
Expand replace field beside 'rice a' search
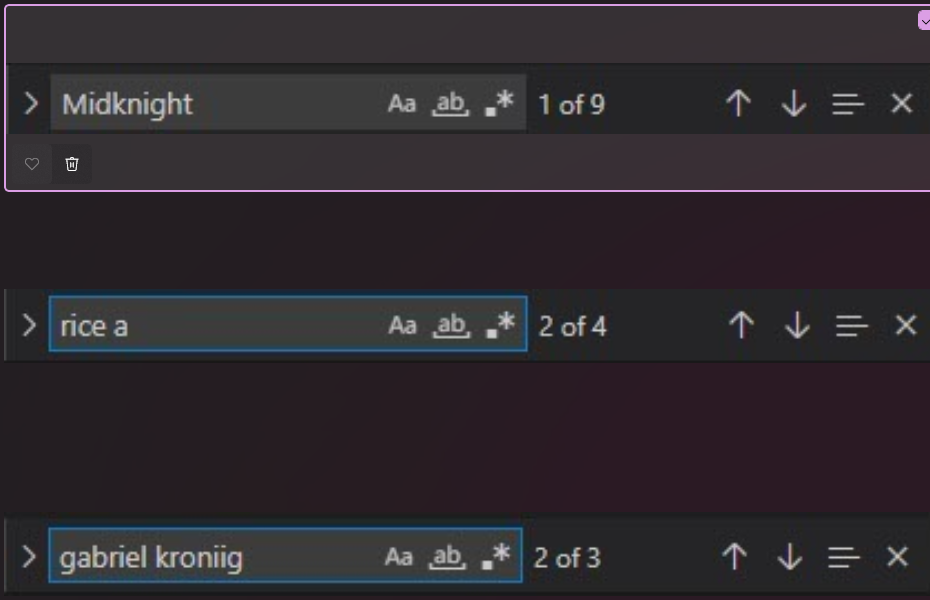(28, 325)
